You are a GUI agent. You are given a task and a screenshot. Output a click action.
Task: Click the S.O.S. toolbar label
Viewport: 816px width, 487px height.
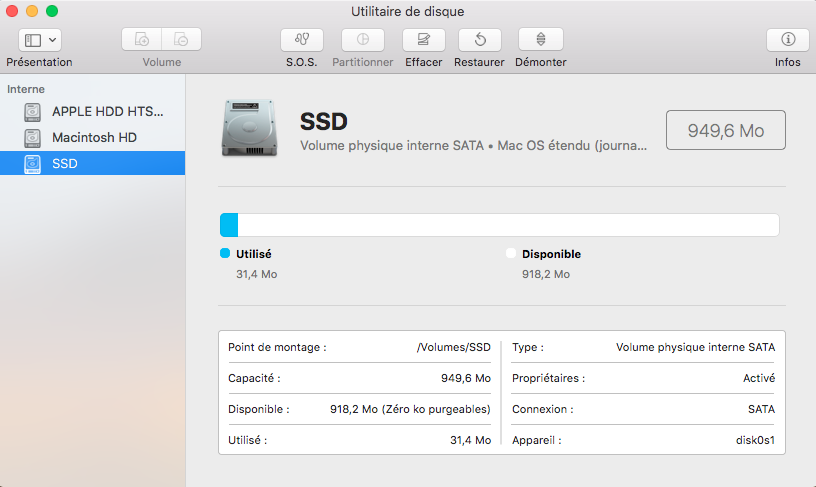click(x=301, y=62)
